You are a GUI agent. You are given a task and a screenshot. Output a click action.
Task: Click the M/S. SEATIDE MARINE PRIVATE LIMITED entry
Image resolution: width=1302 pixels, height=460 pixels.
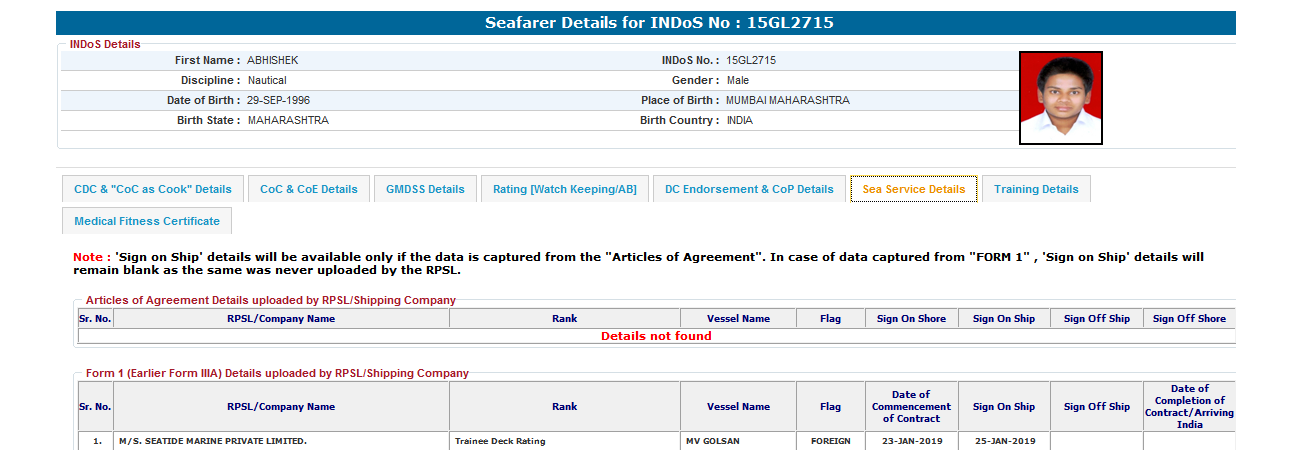[211, 441]
